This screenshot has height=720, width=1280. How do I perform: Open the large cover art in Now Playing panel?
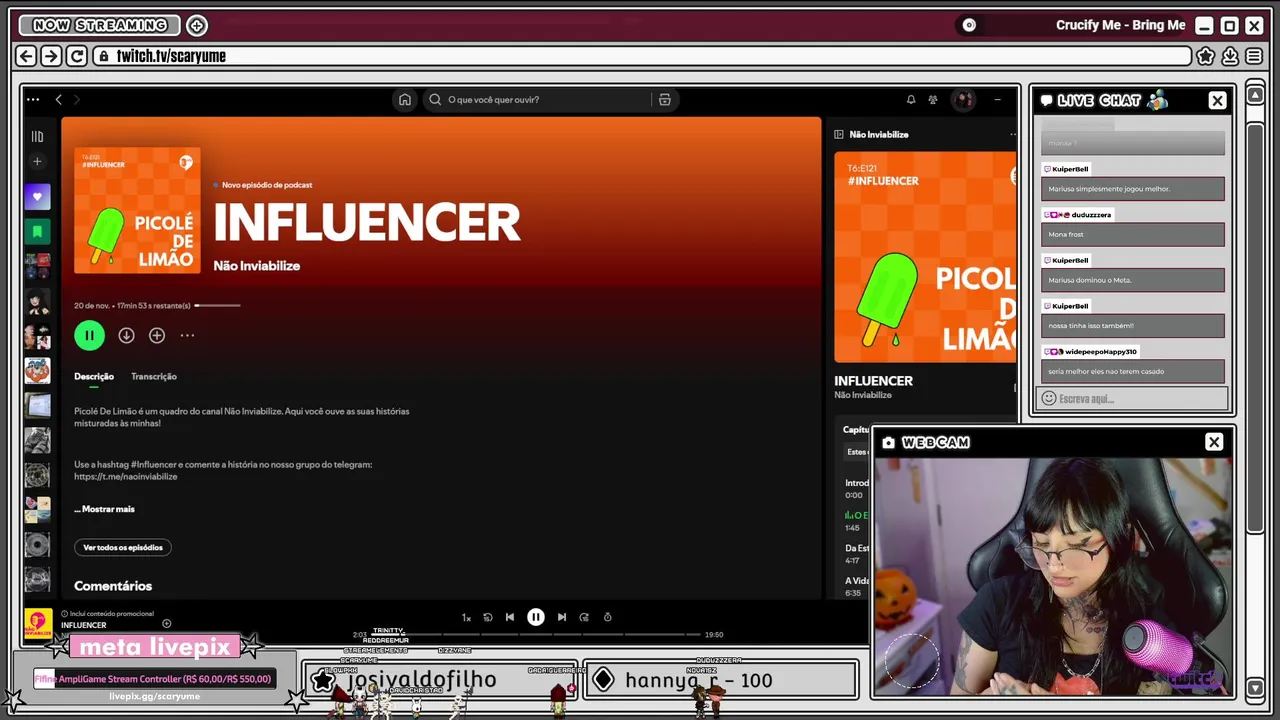pyautogui.click(x=925, y=257)
